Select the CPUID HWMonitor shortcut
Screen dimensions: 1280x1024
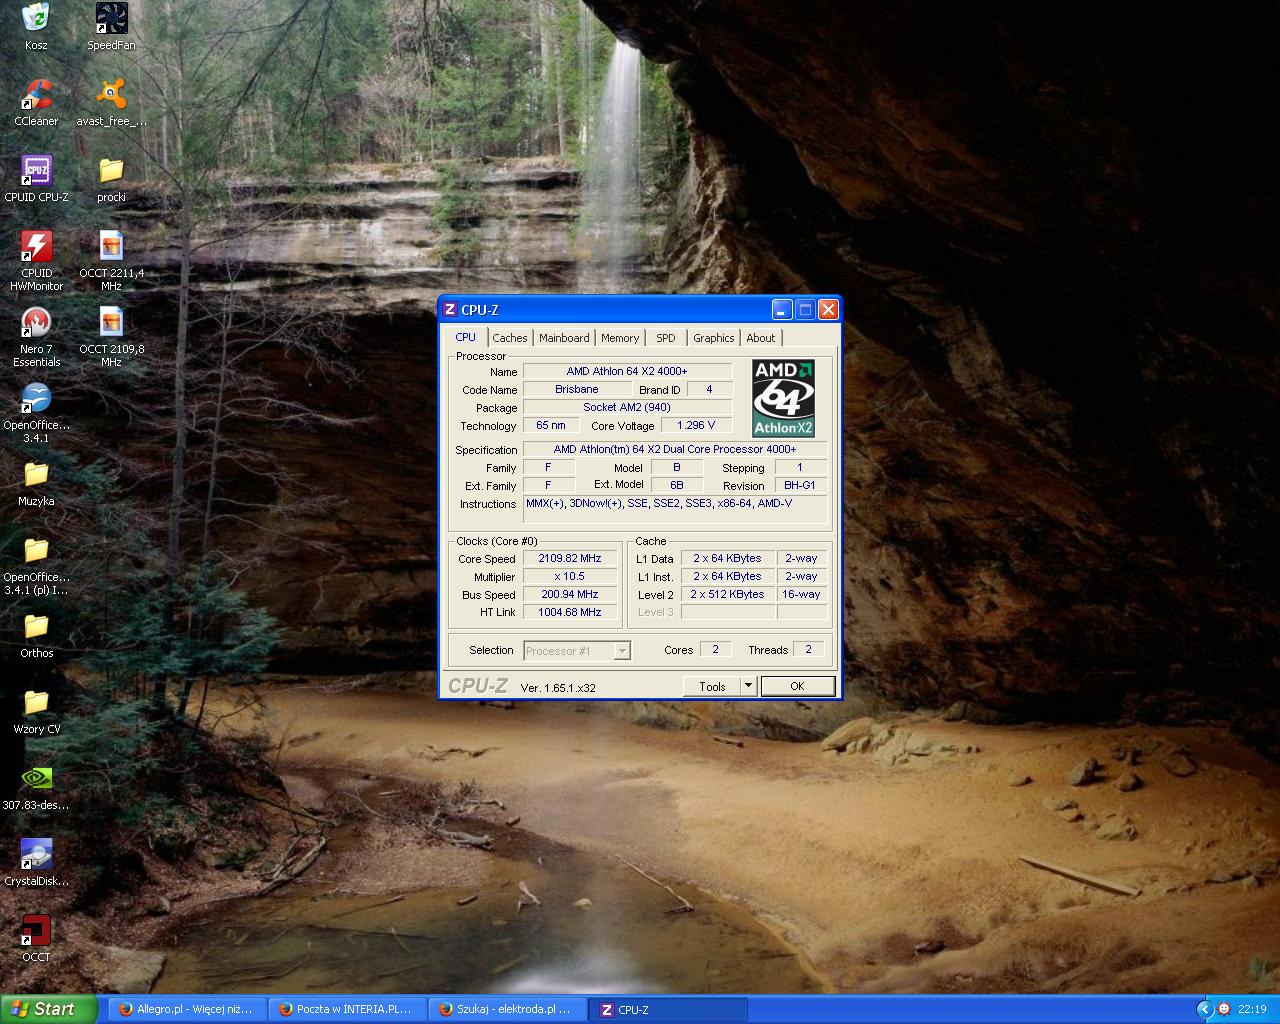pos(36,246)
